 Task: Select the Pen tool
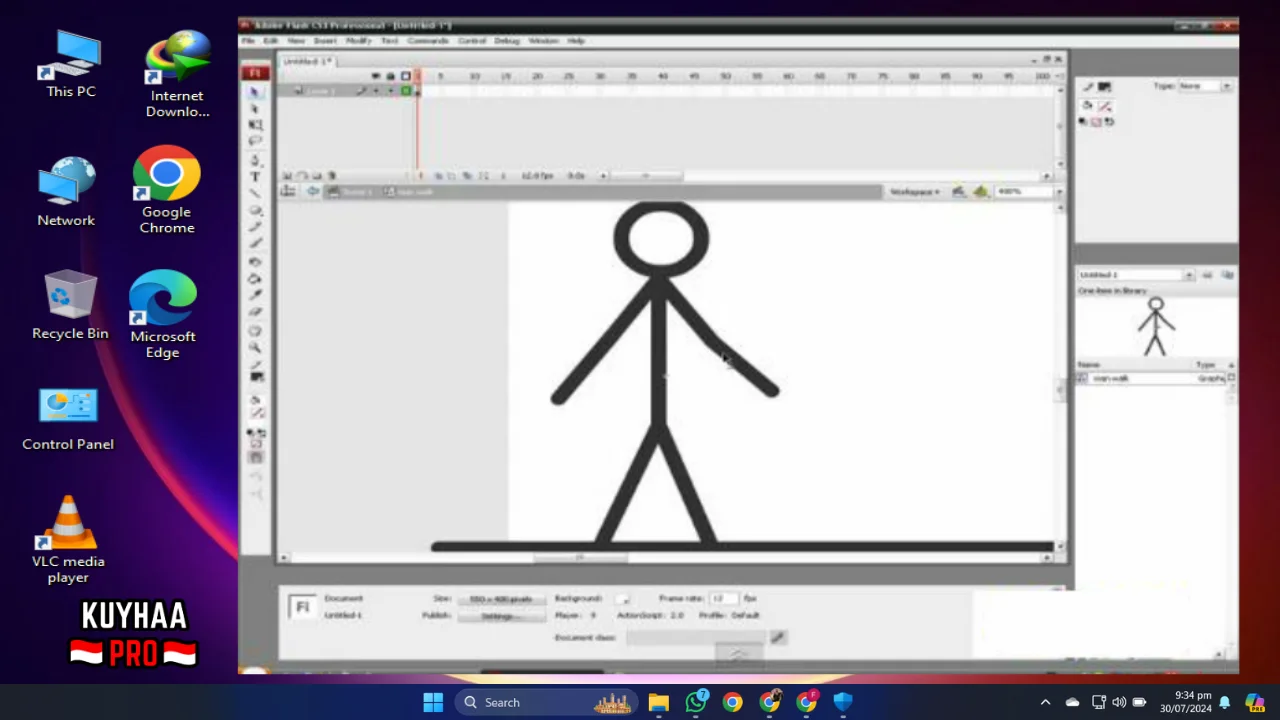[255, 160]
